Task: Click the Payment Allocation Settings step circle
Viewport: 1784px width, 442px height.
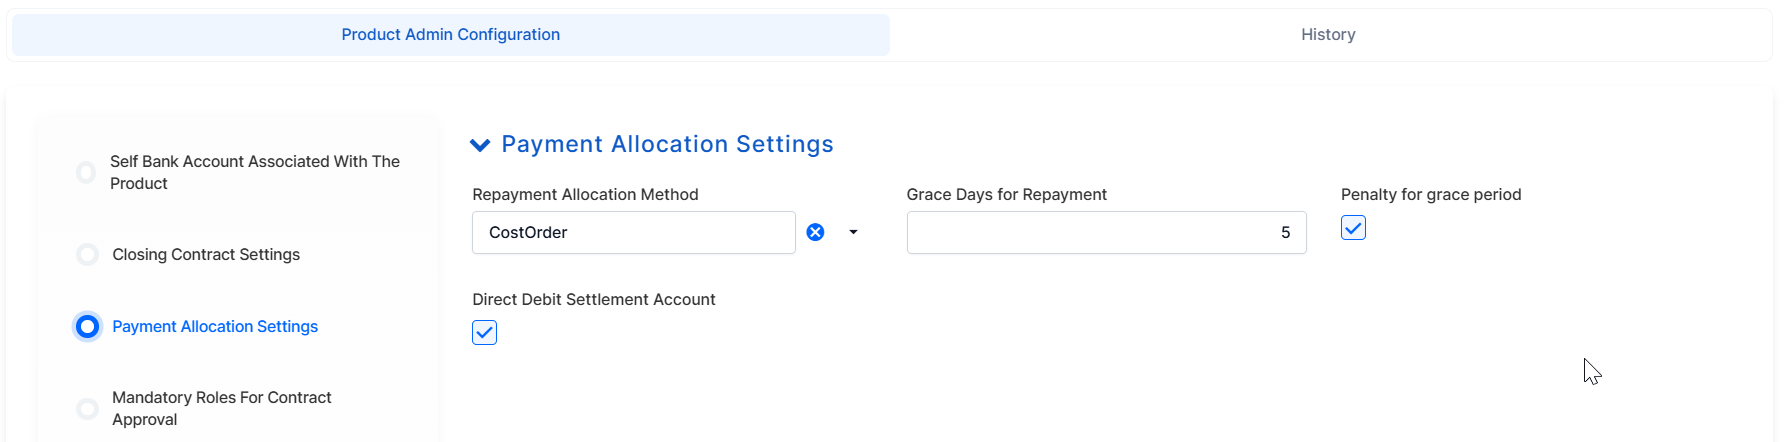Action: [88, 327]
